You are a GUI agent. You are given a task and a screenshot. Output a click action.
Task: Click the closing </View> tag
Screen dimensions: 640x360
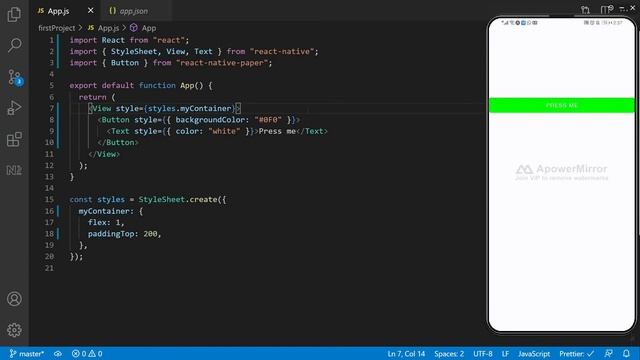coord(104,154)
